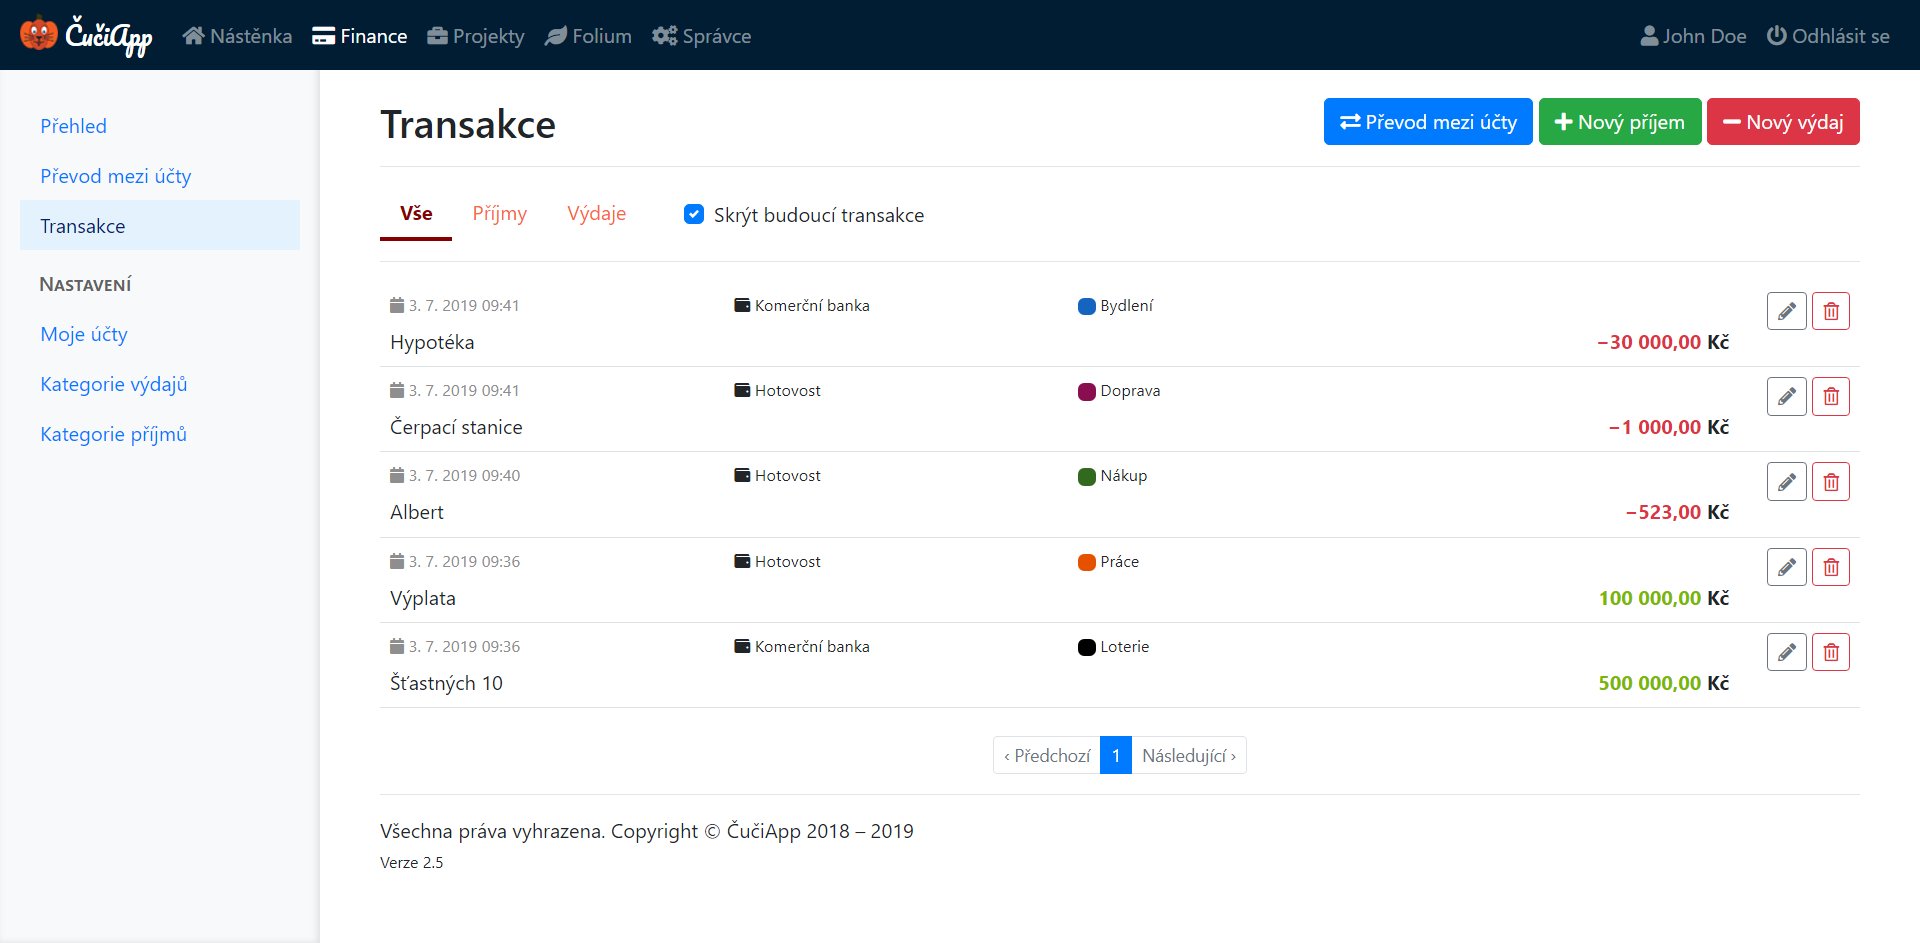
Task: Open the Finance menu item
Action: tap(360, 36)
